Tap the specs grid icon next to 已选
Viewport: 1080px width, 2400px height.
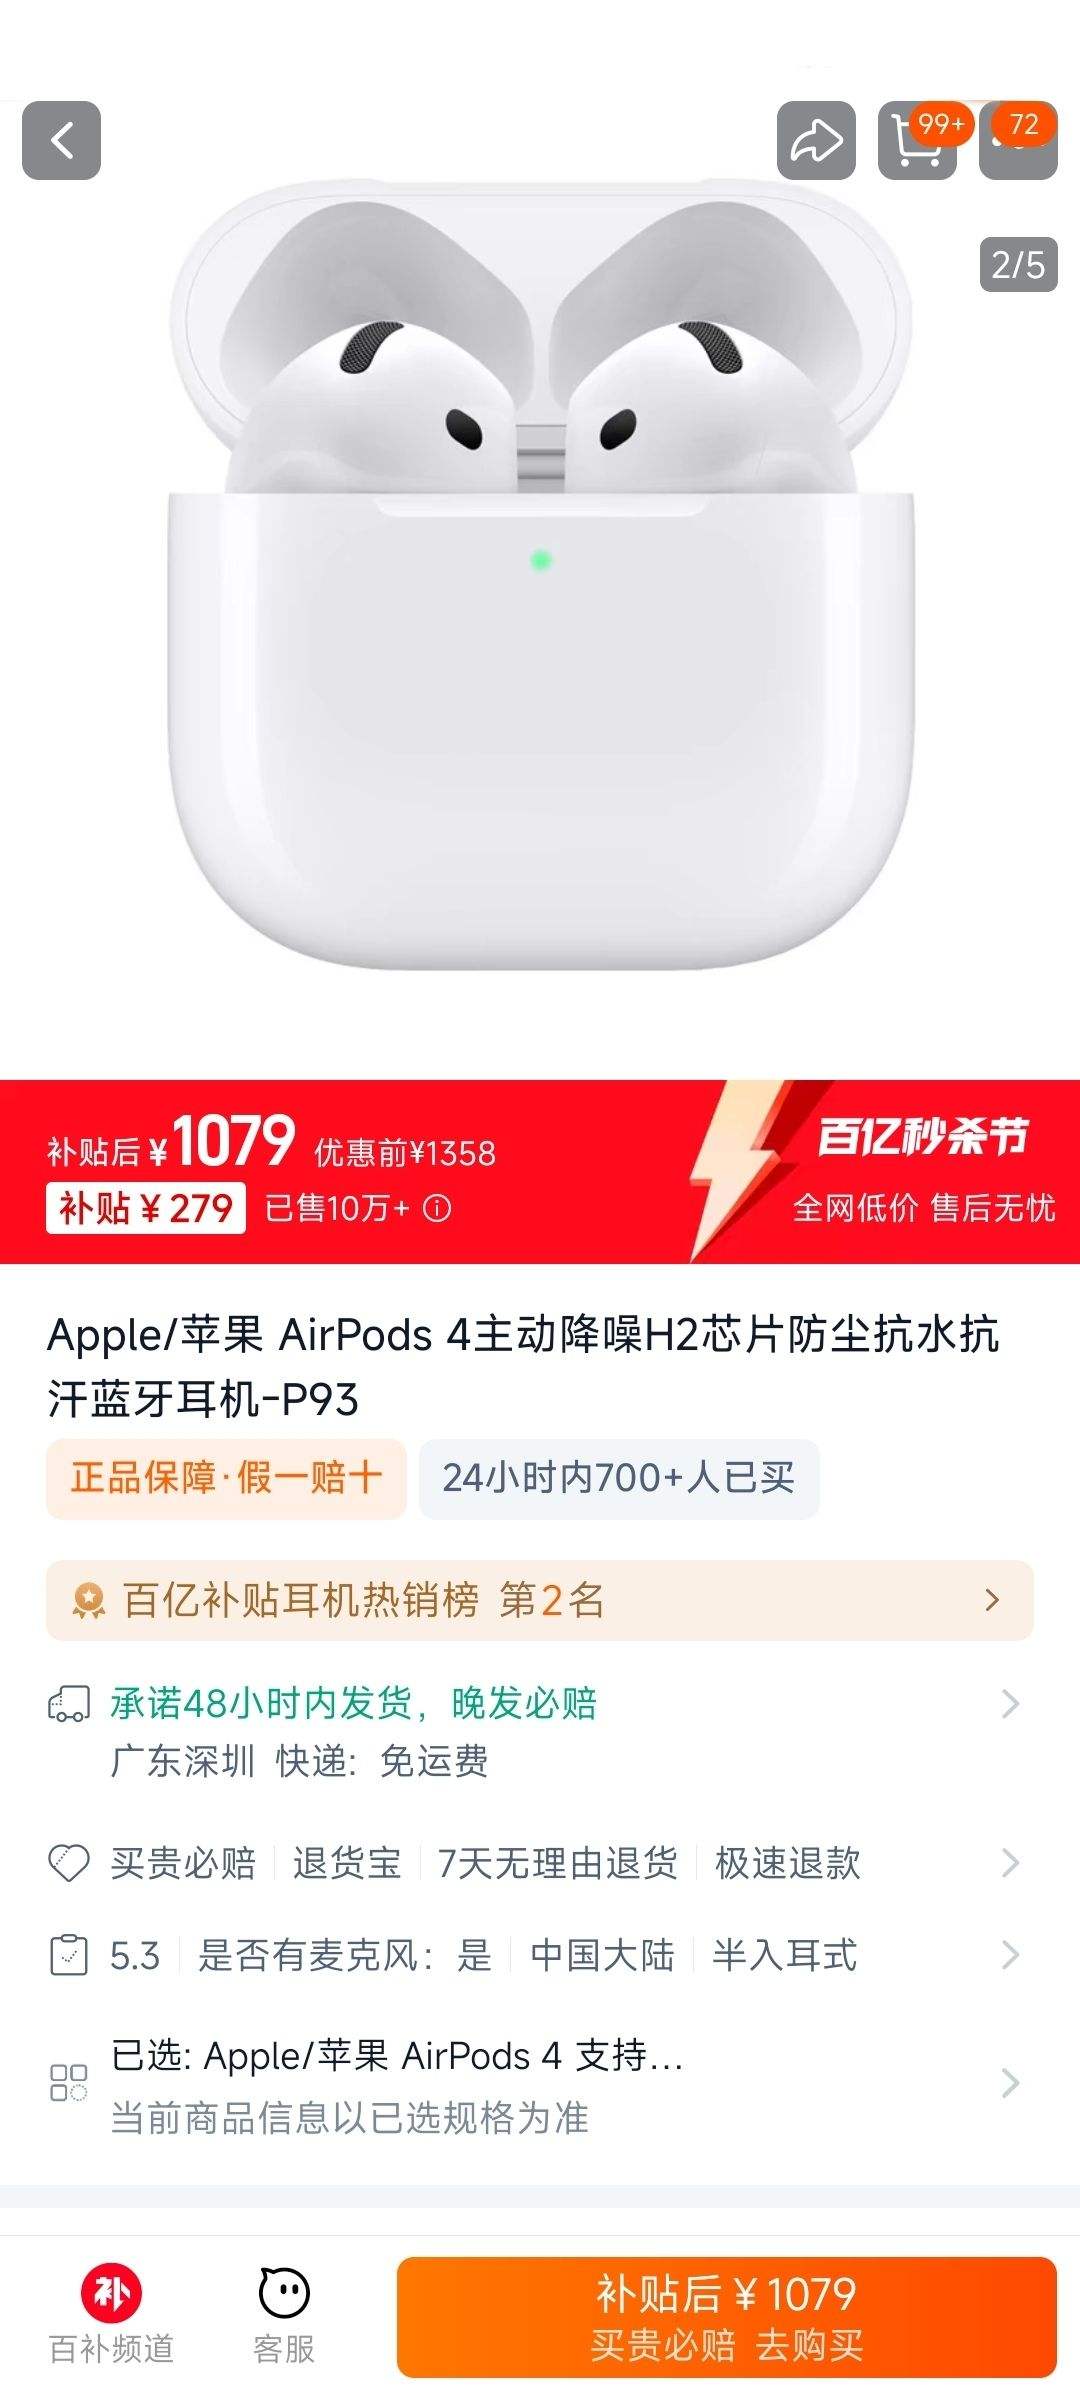[69, 2082]
